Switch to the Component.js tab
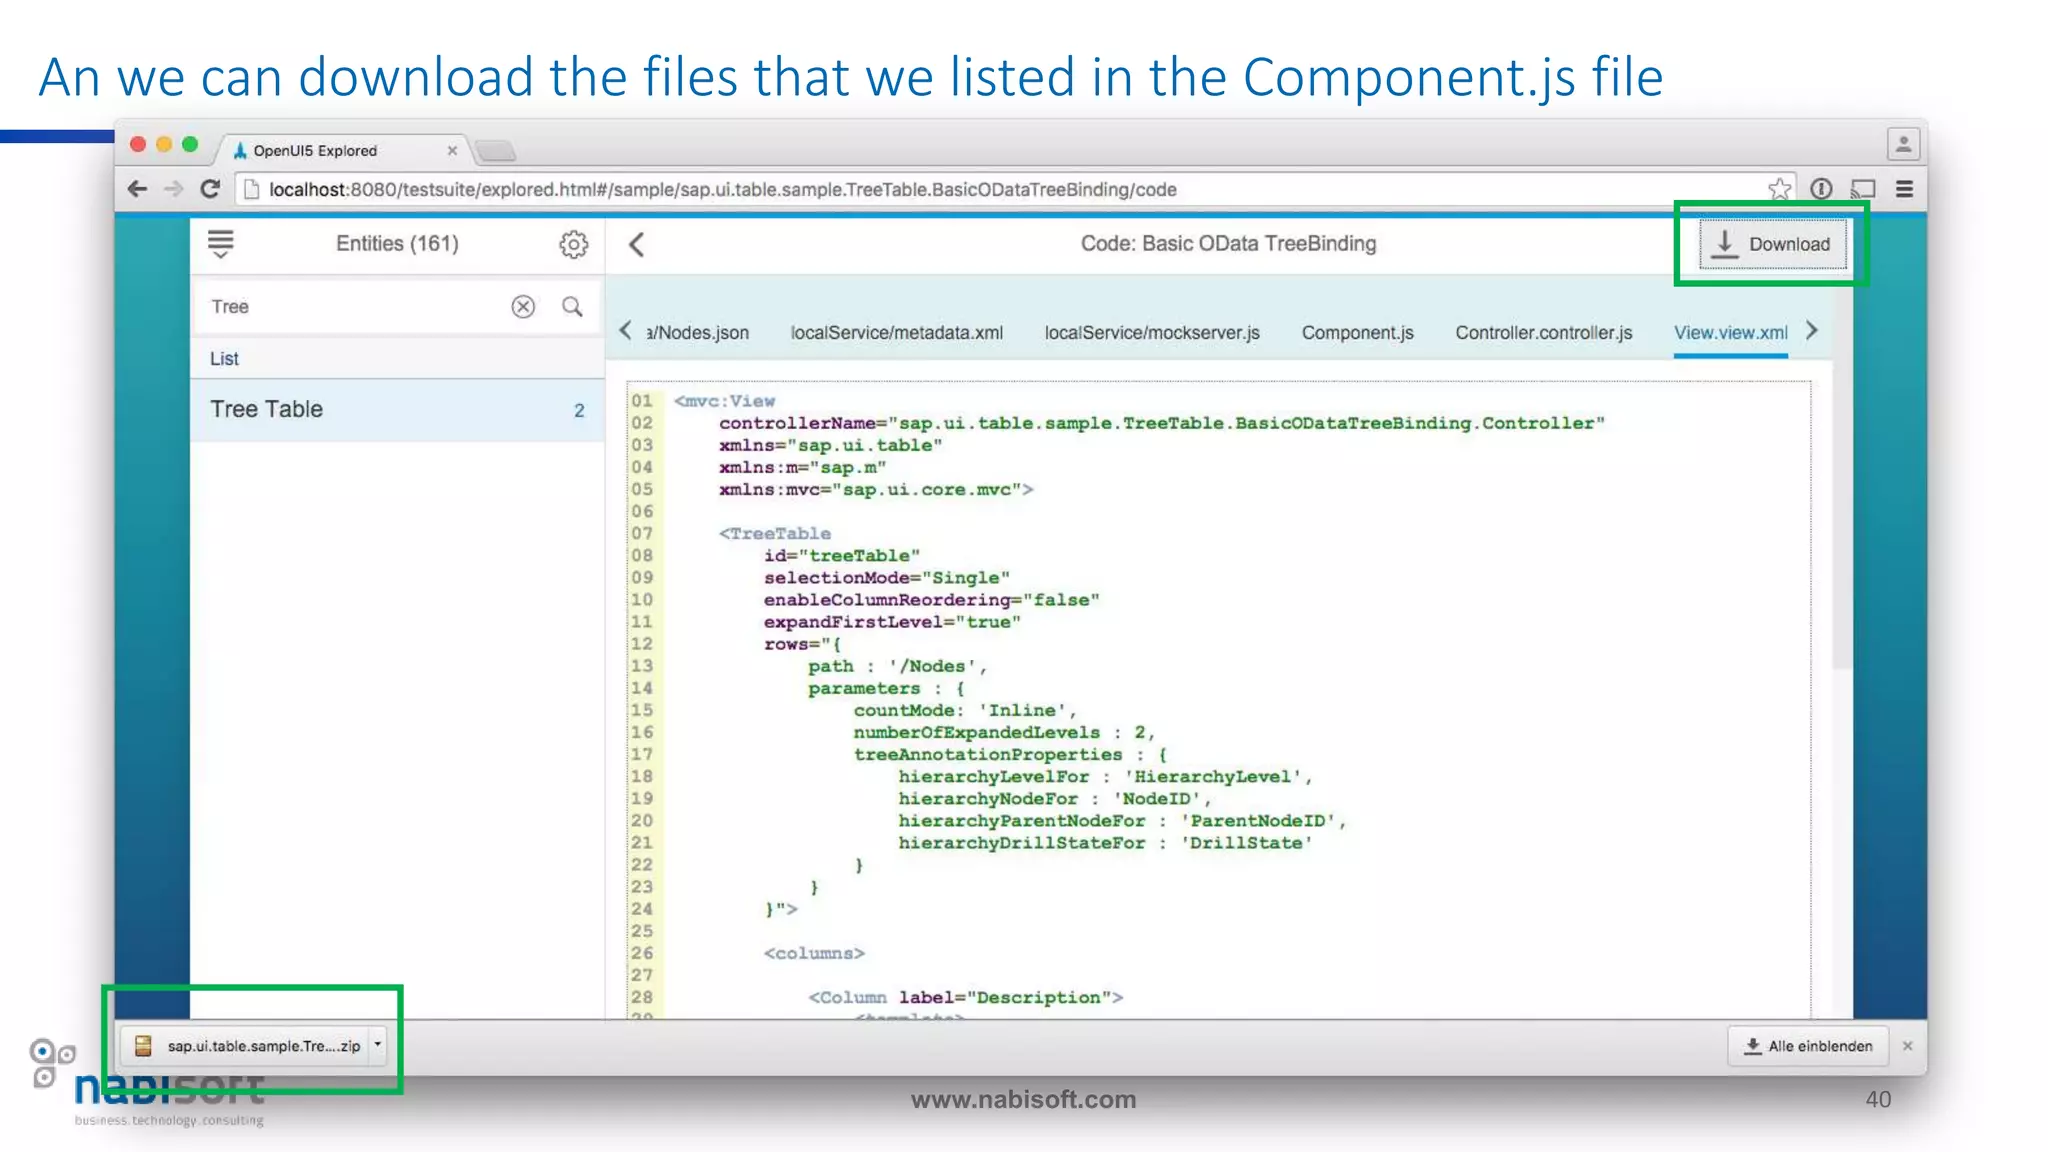Image resolution: width=2048 pixels, height=1152 pixels. 1357,333
